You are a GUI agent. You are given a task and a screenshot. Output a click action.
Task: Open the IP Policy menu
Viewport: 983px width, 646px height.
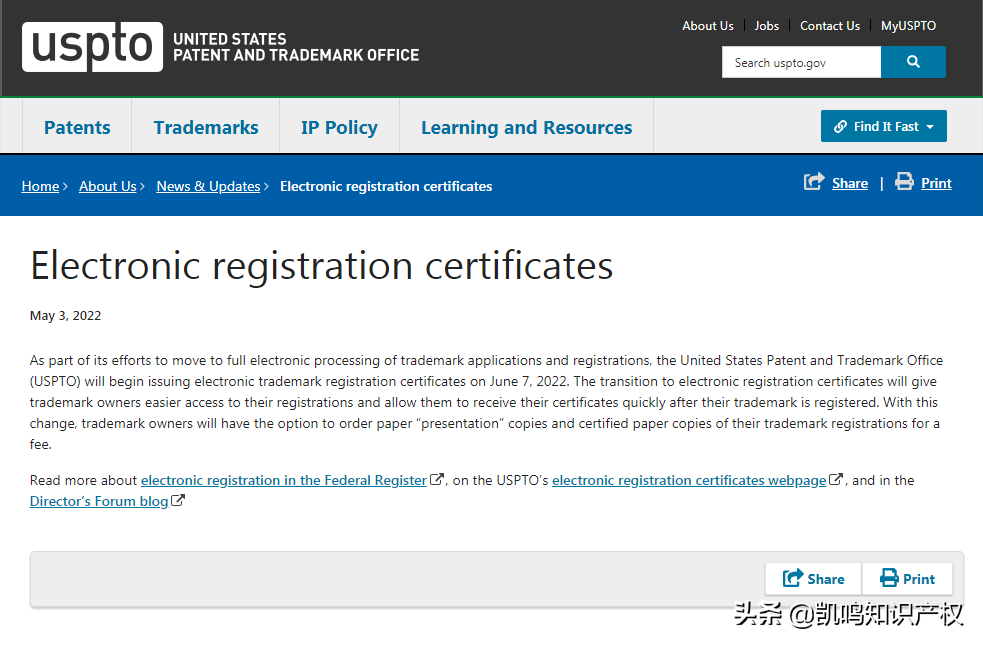[339, 127]
